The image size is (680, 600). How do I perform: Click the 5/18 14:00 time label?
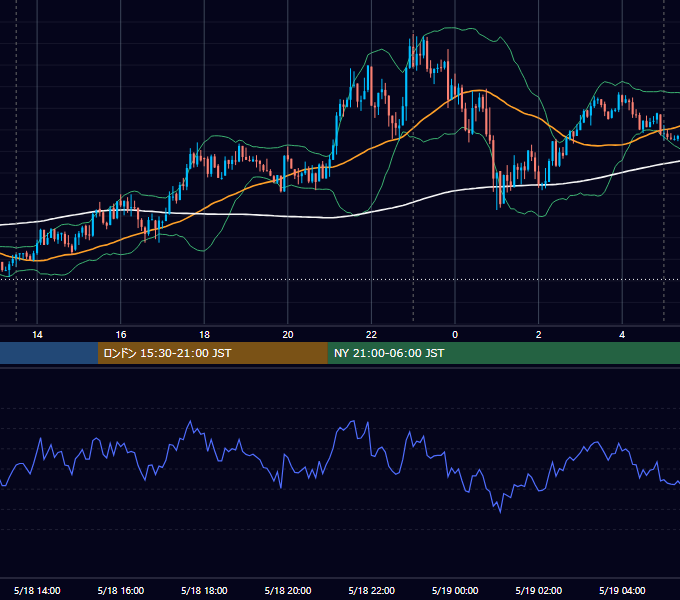pos(37,590)
